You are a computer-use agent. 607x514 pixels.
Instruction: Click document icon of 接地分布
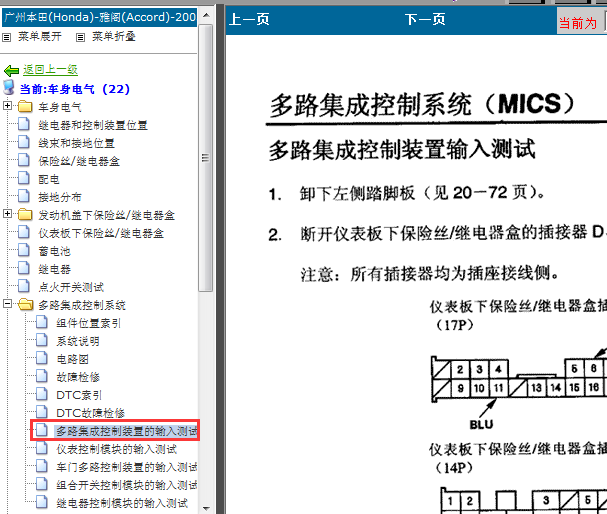point(24,196)
